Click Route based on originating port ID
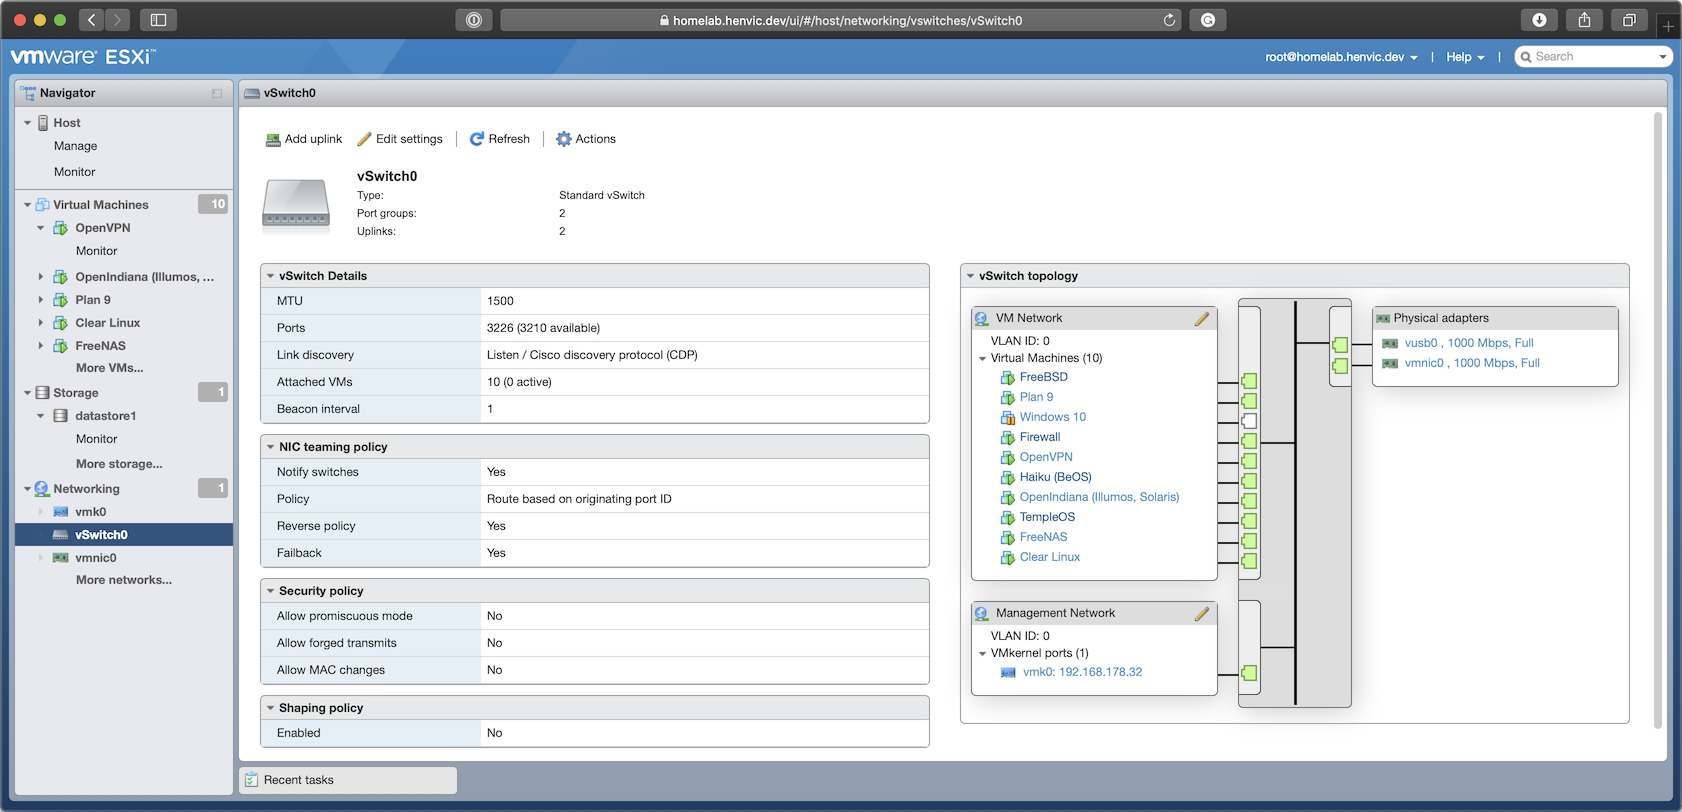The image size is (1682, 812). click(579, 499)
